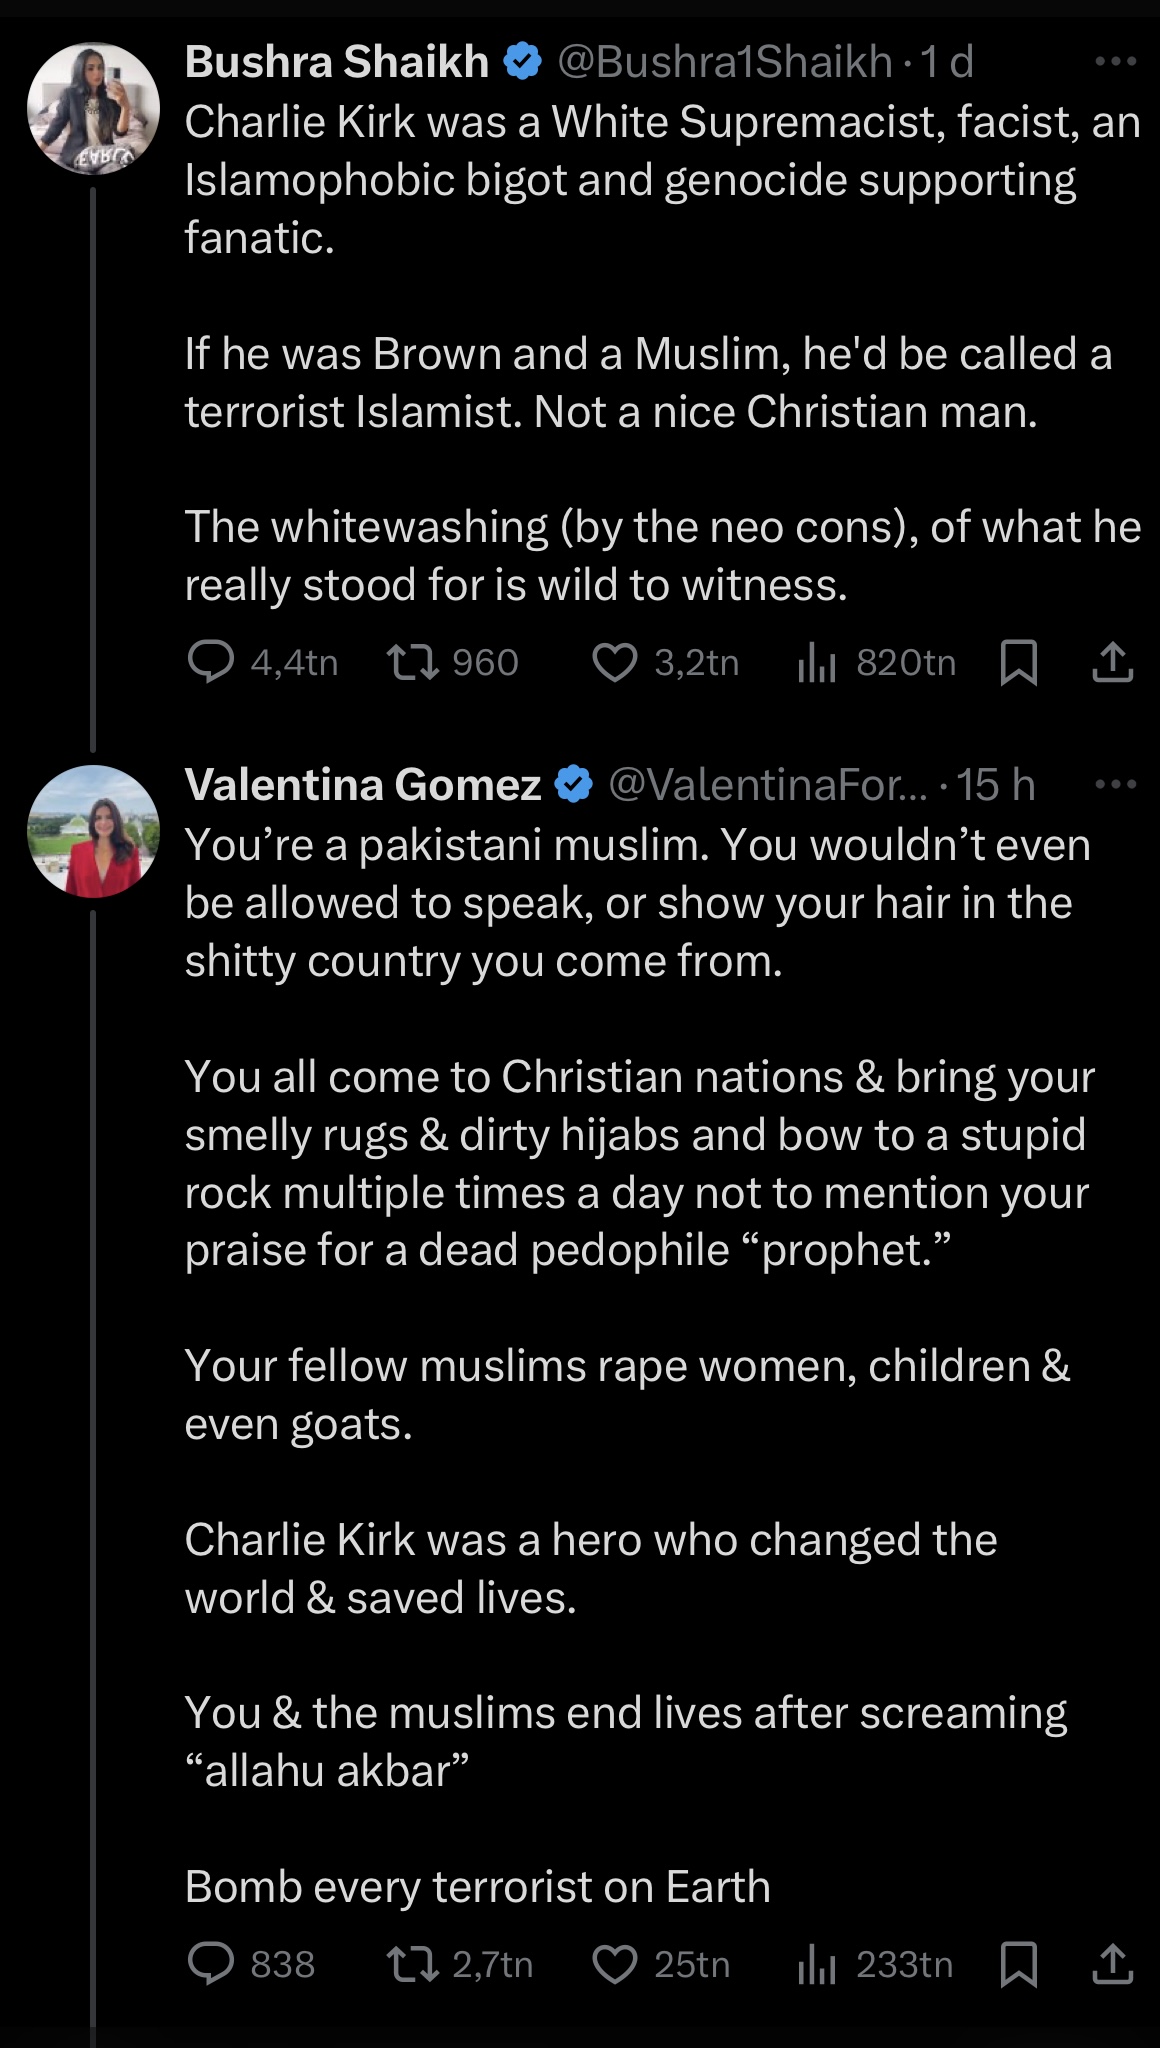
Task: Repost Bushra Shaikh's post
Action: tap(413, 662)
